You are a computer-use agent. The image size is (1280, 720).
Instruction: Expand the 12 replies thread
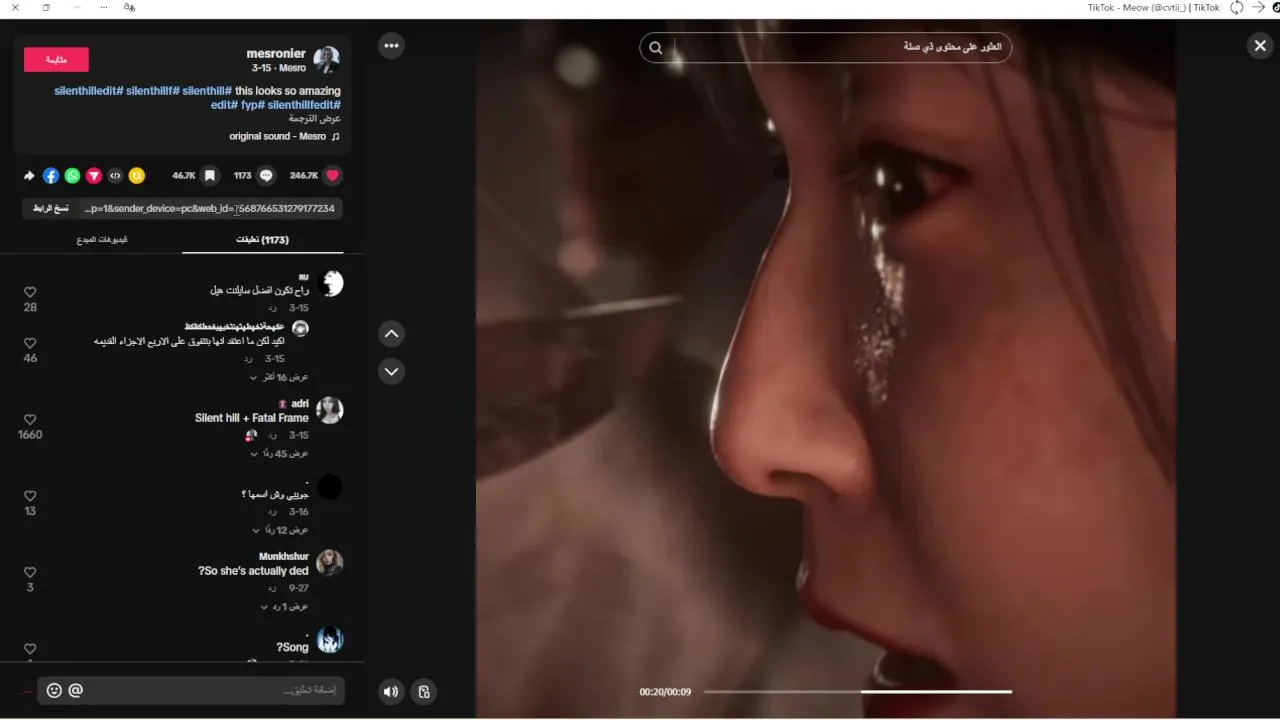click(279, 530)
